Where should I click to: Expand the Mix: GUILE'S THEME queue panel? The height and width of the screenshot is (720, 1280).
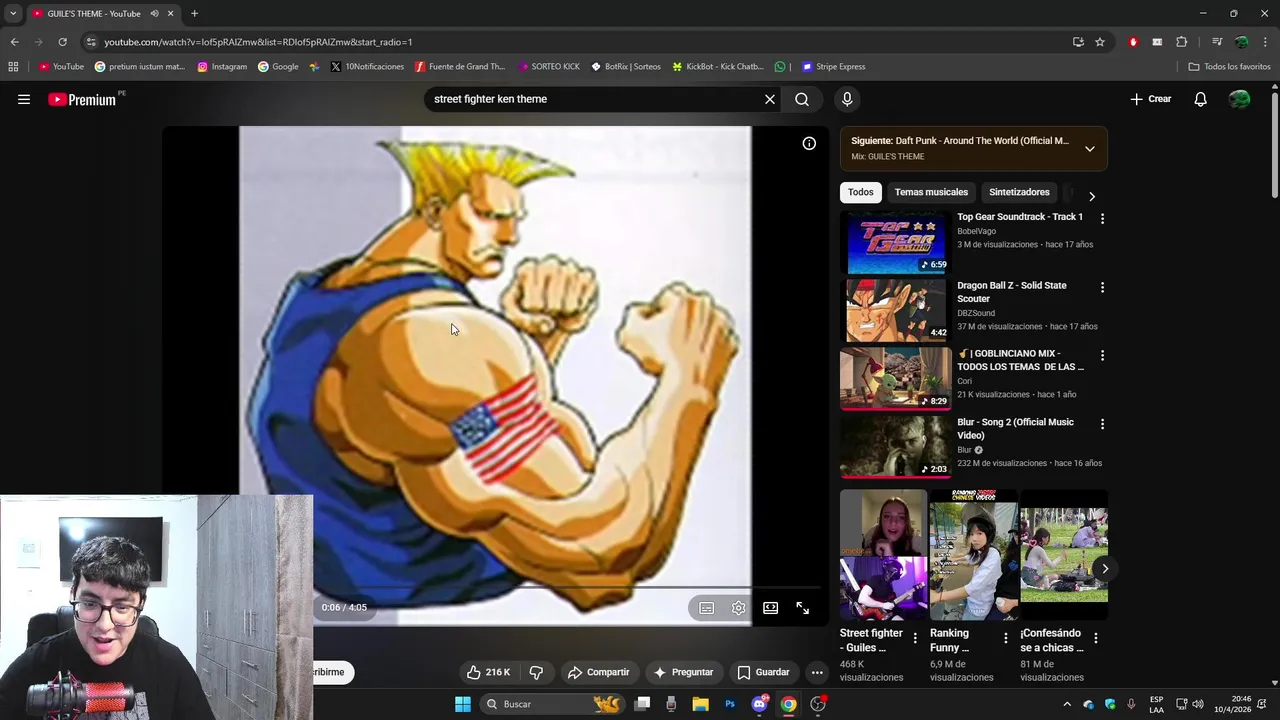pyautogui.click(x=1090, y=149)
